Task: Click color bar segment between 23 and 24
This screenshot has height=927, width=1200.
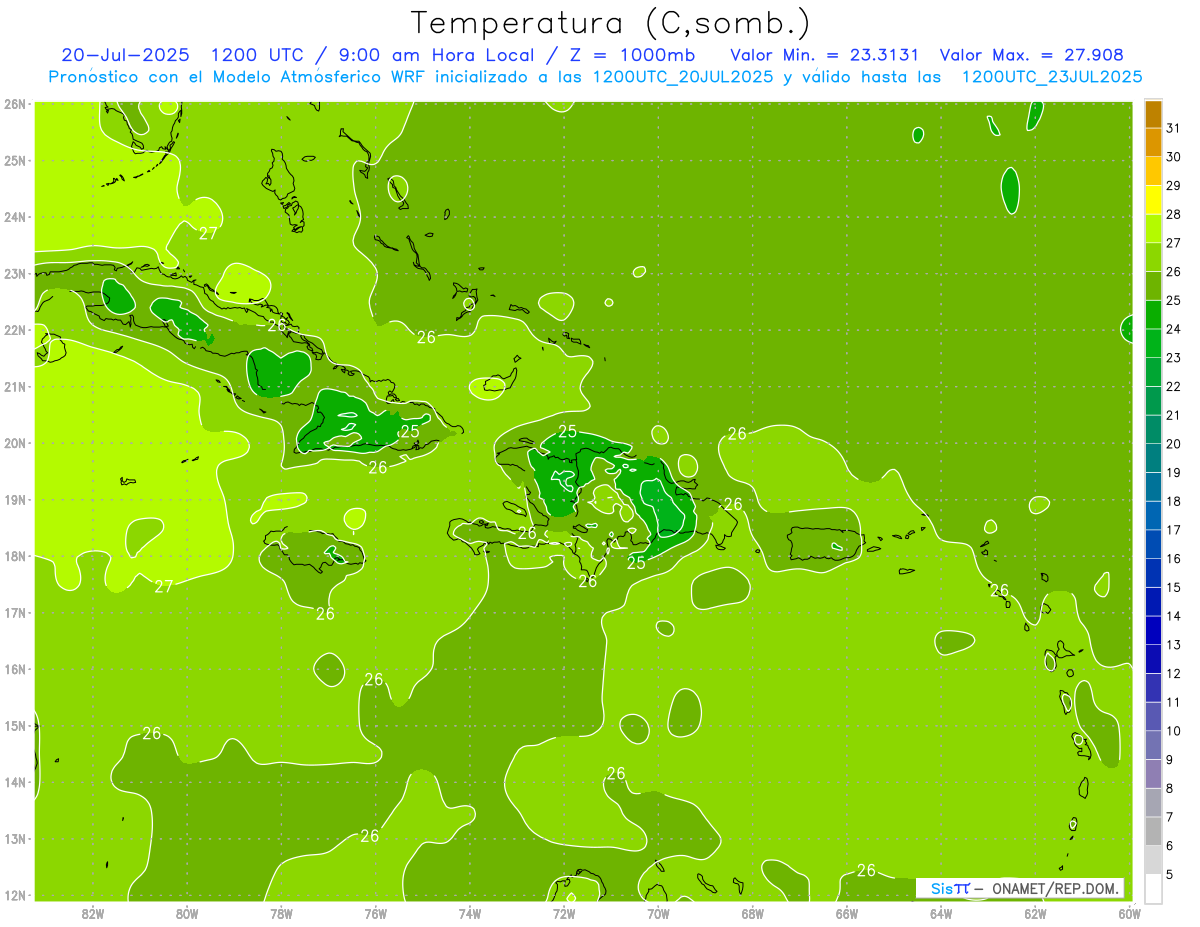Action: pos(1153,343)
